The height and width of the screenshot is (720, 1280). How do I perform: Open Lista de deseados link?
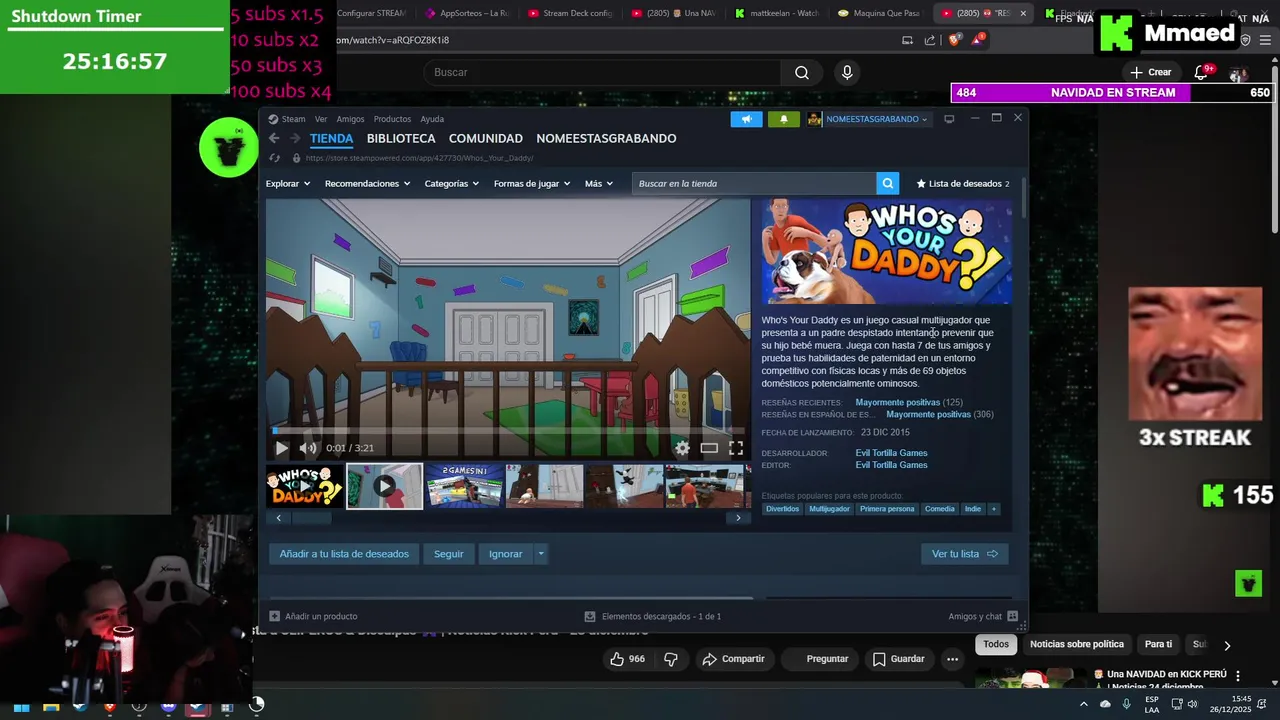pyautogui.click(x=963, y=184)
